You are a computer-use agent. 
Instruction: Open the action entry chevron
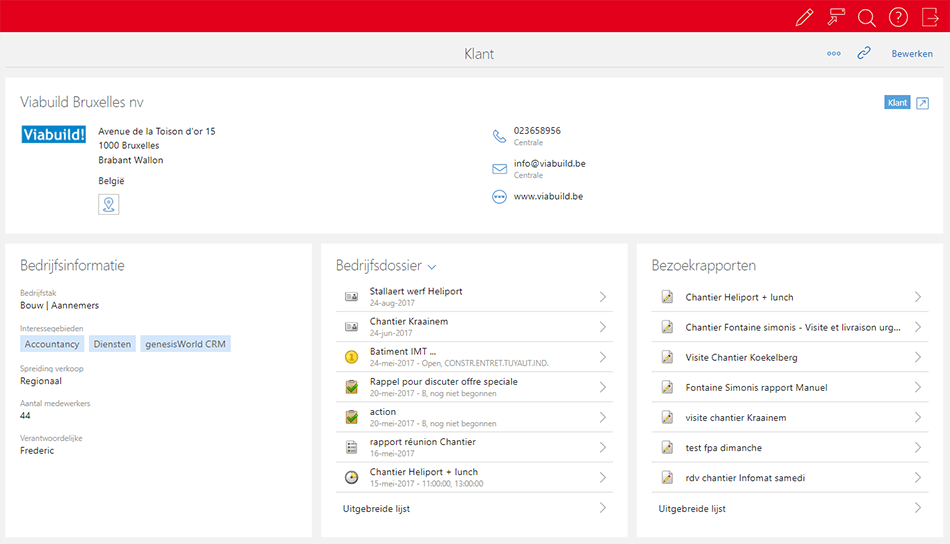603,417
